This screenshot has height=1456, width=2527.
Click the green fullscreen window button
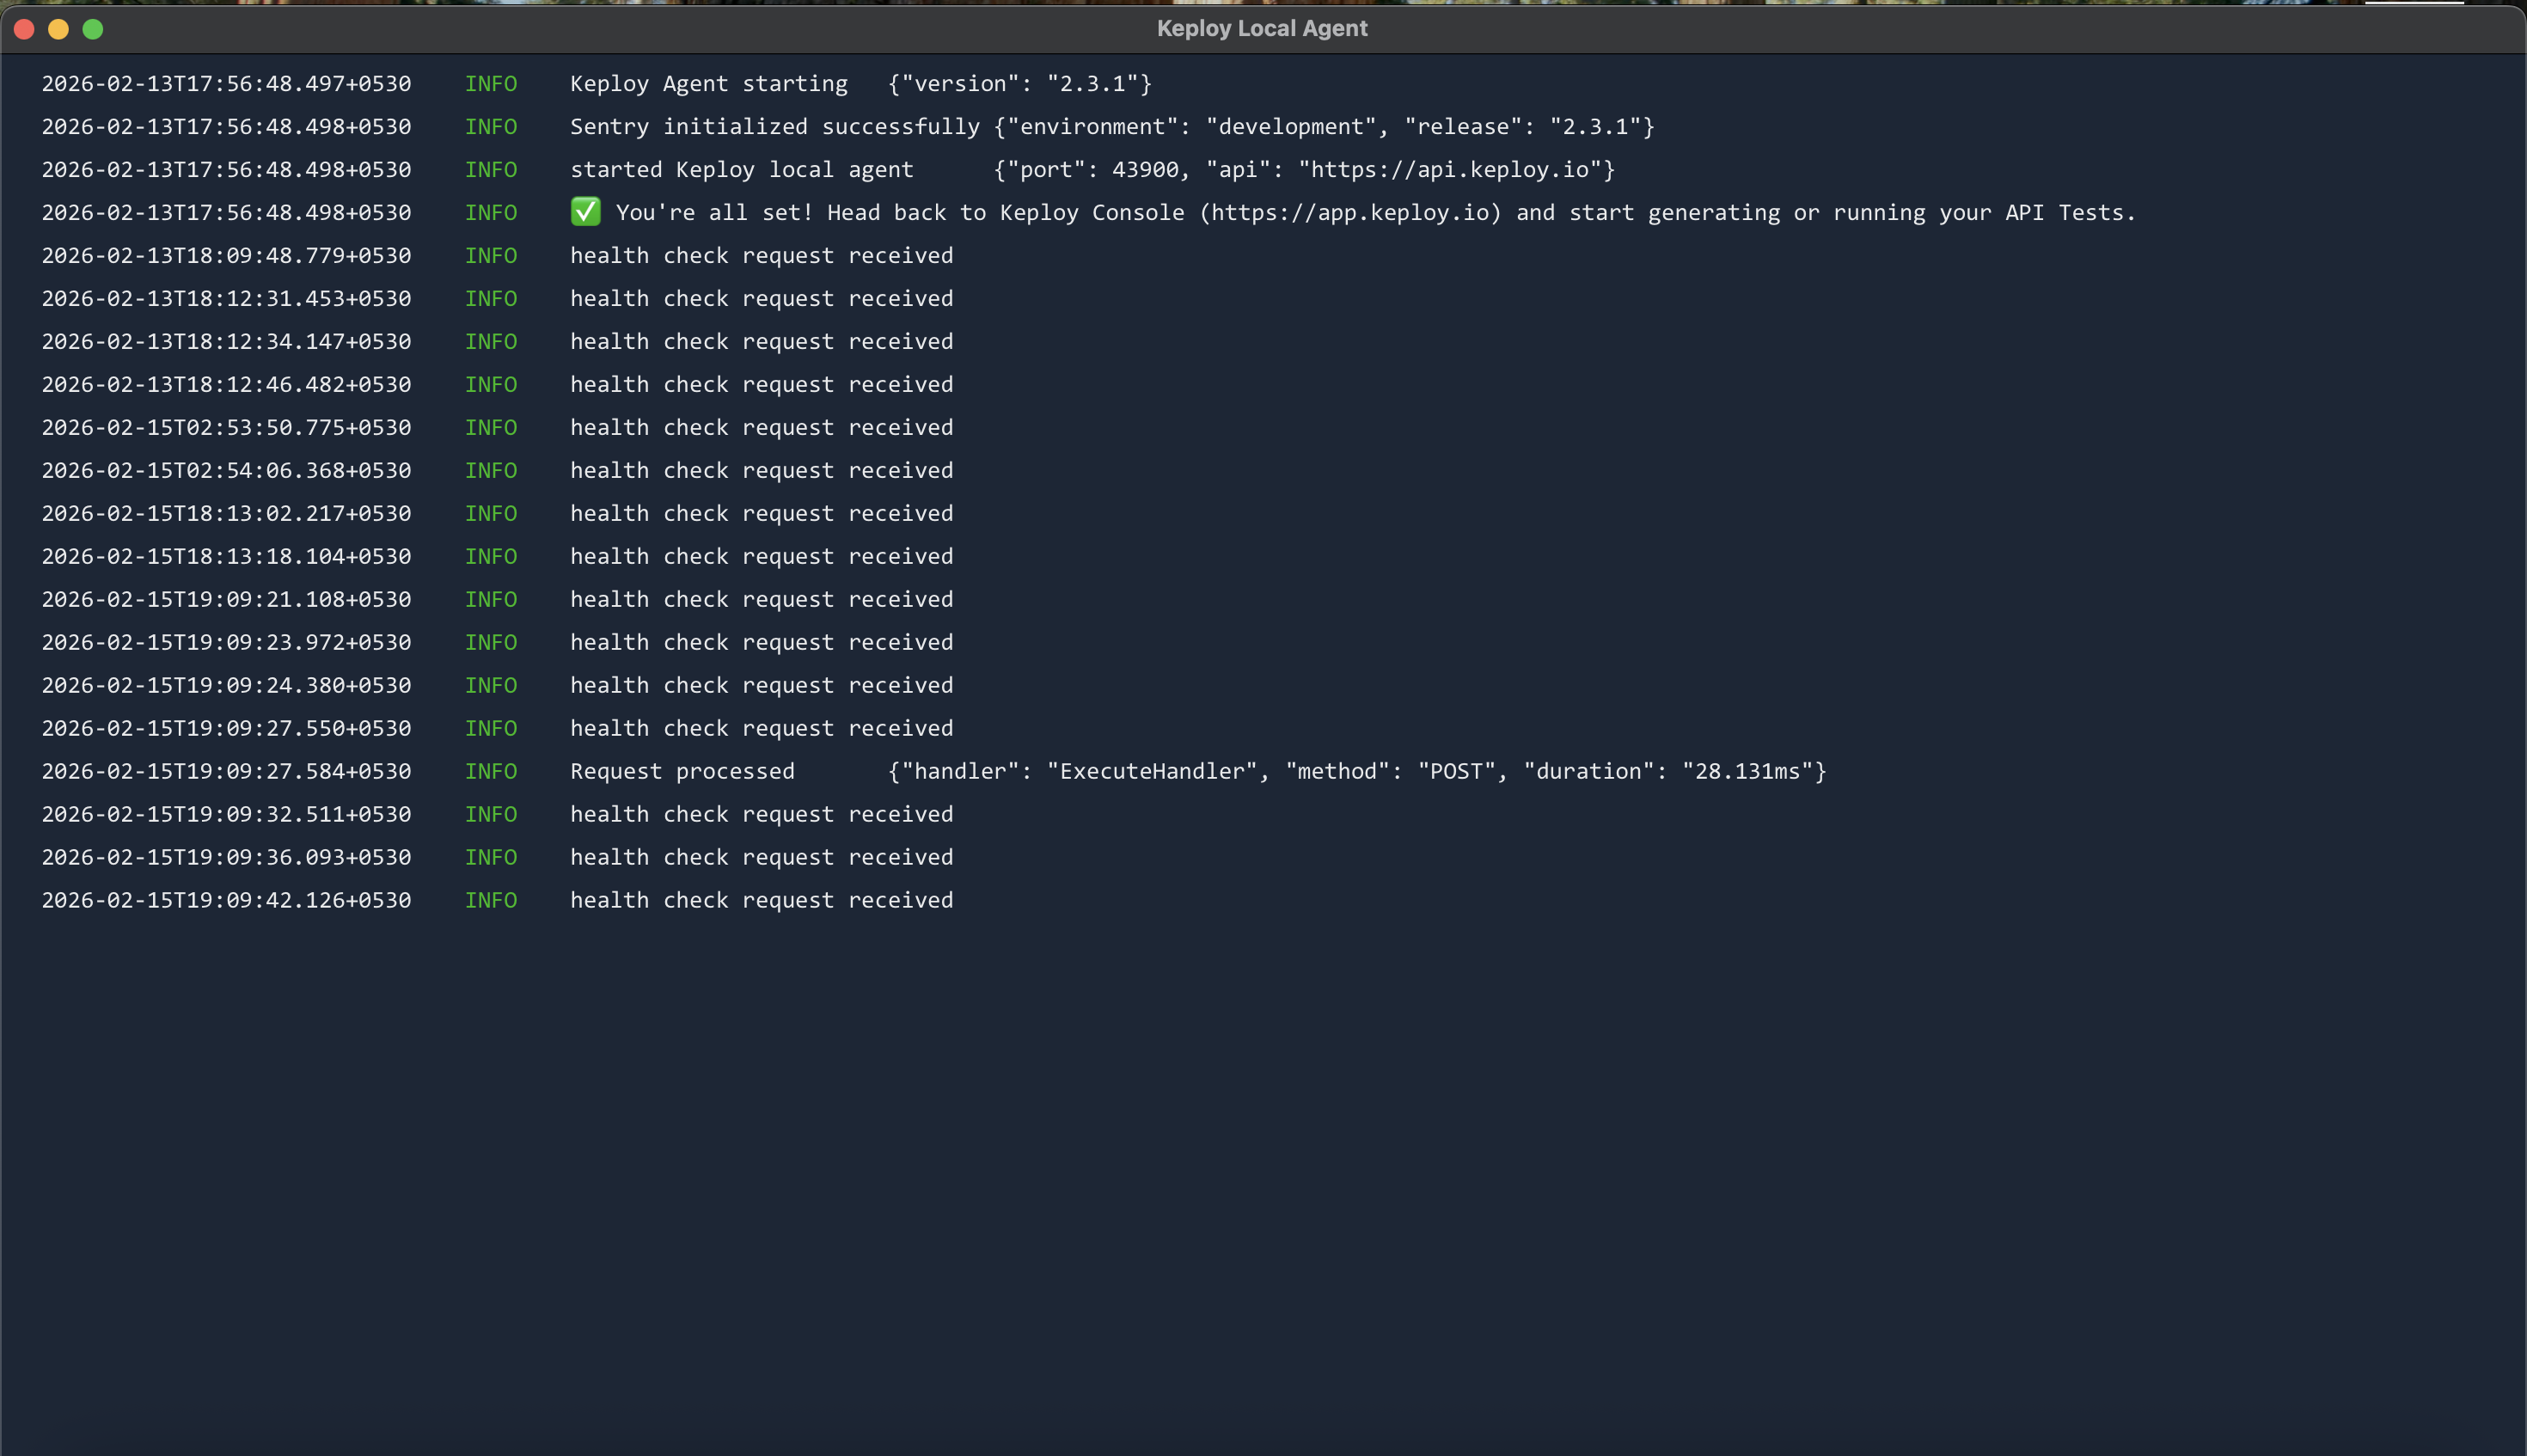click(93, 29)
